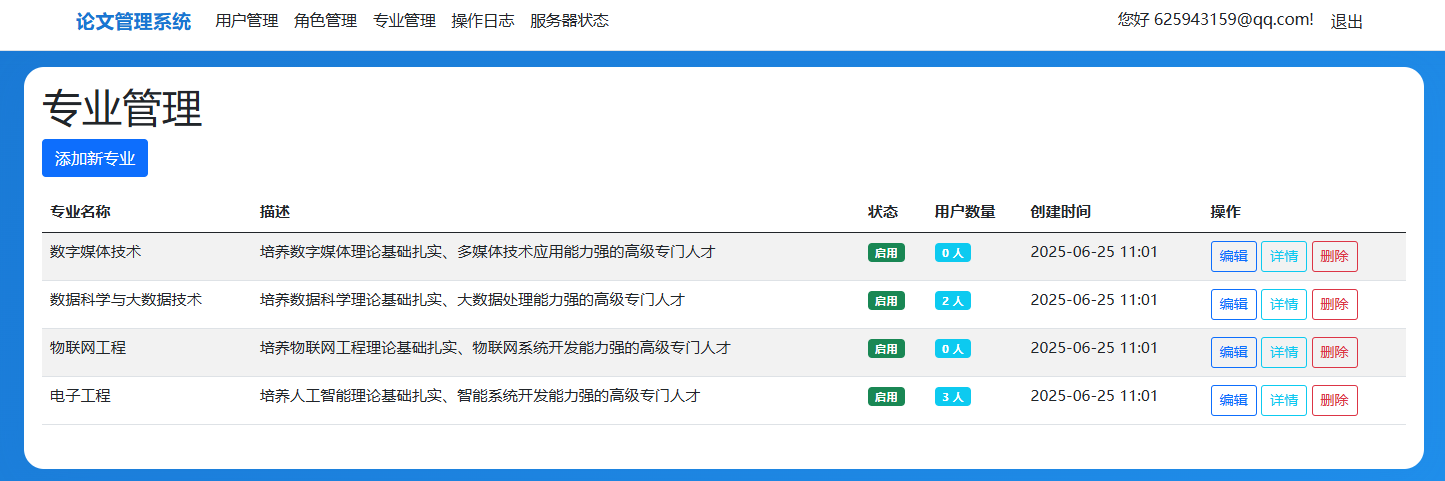Edit the 电子工程 major
Image resolution: width=1445 pixels, height=481 pixels.
[x=1233, y=400]
